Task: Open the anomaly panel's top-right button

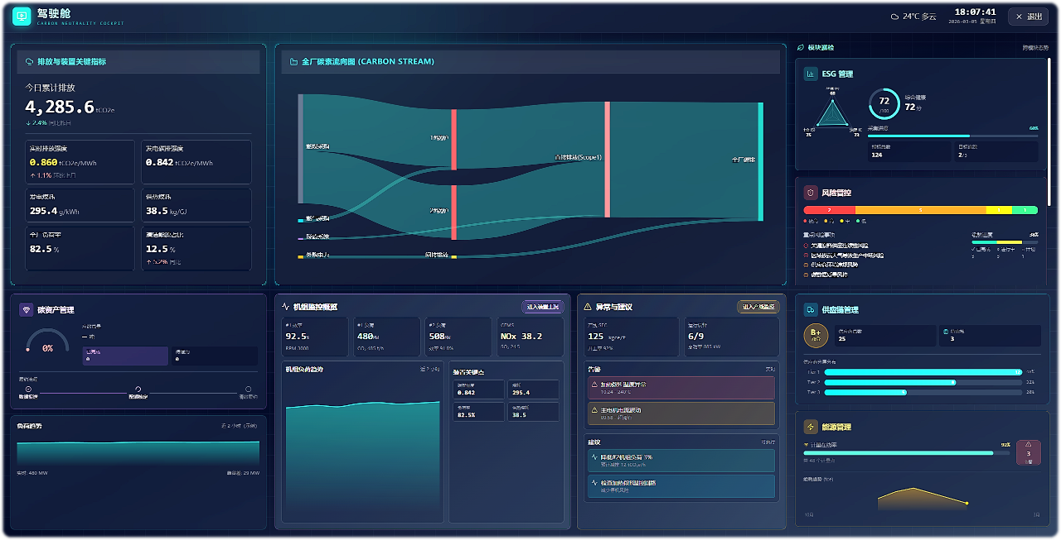Action: [758, 307]
